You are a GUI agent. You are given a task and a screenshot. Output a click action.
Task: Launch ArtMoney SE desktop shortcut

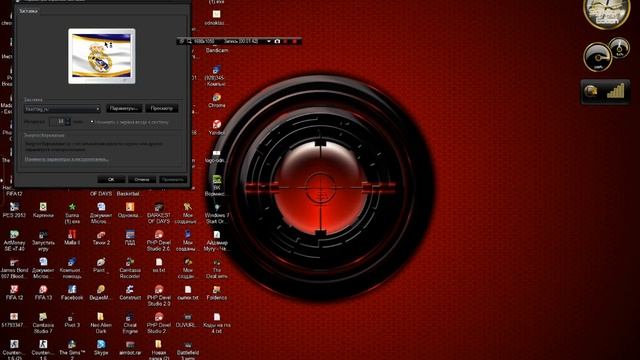pos(14,240)
